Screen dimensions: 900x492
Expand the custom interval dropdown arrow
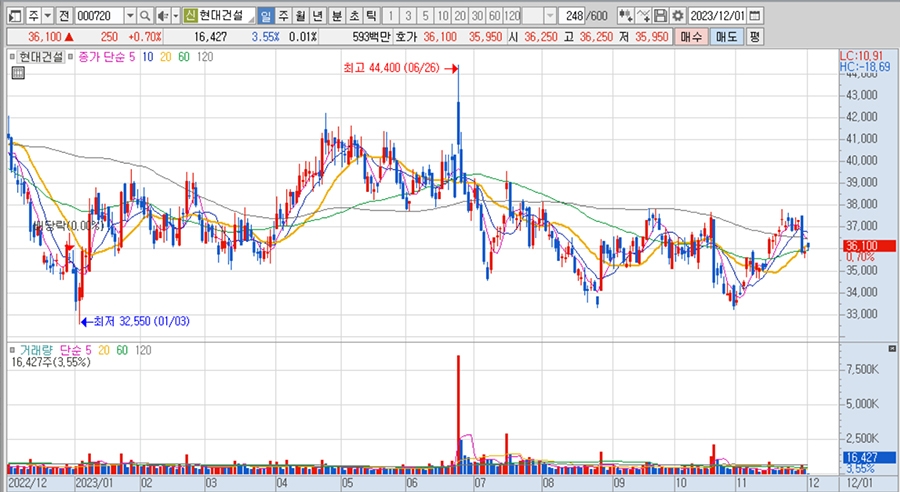tap(550, 16)
